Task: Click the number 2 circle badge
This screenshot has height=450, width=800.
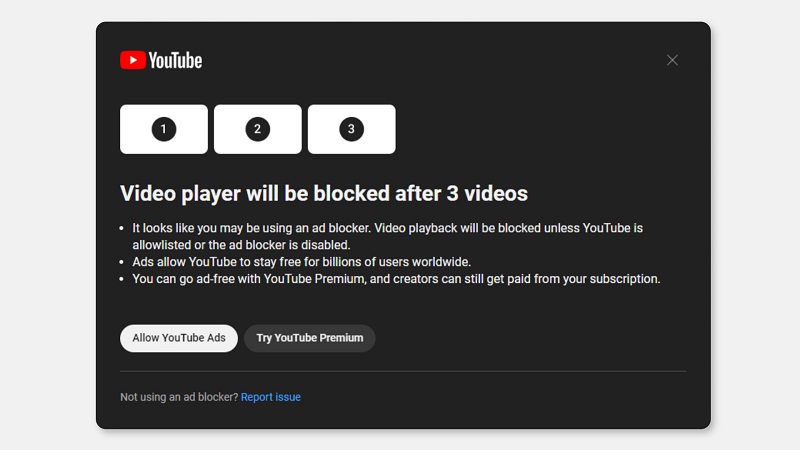Action: pos(257,129)
